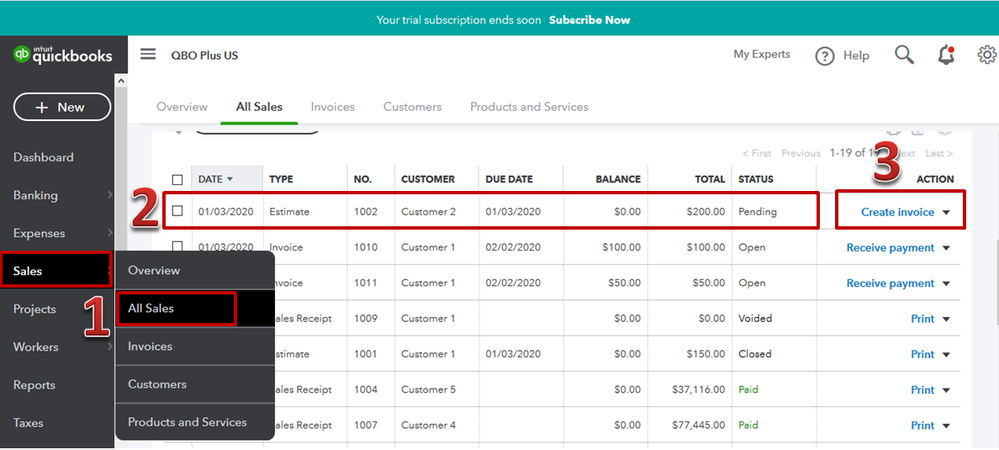
Task: Expand action dropdown for receipt 1009
Action: (x=946, y=319)
